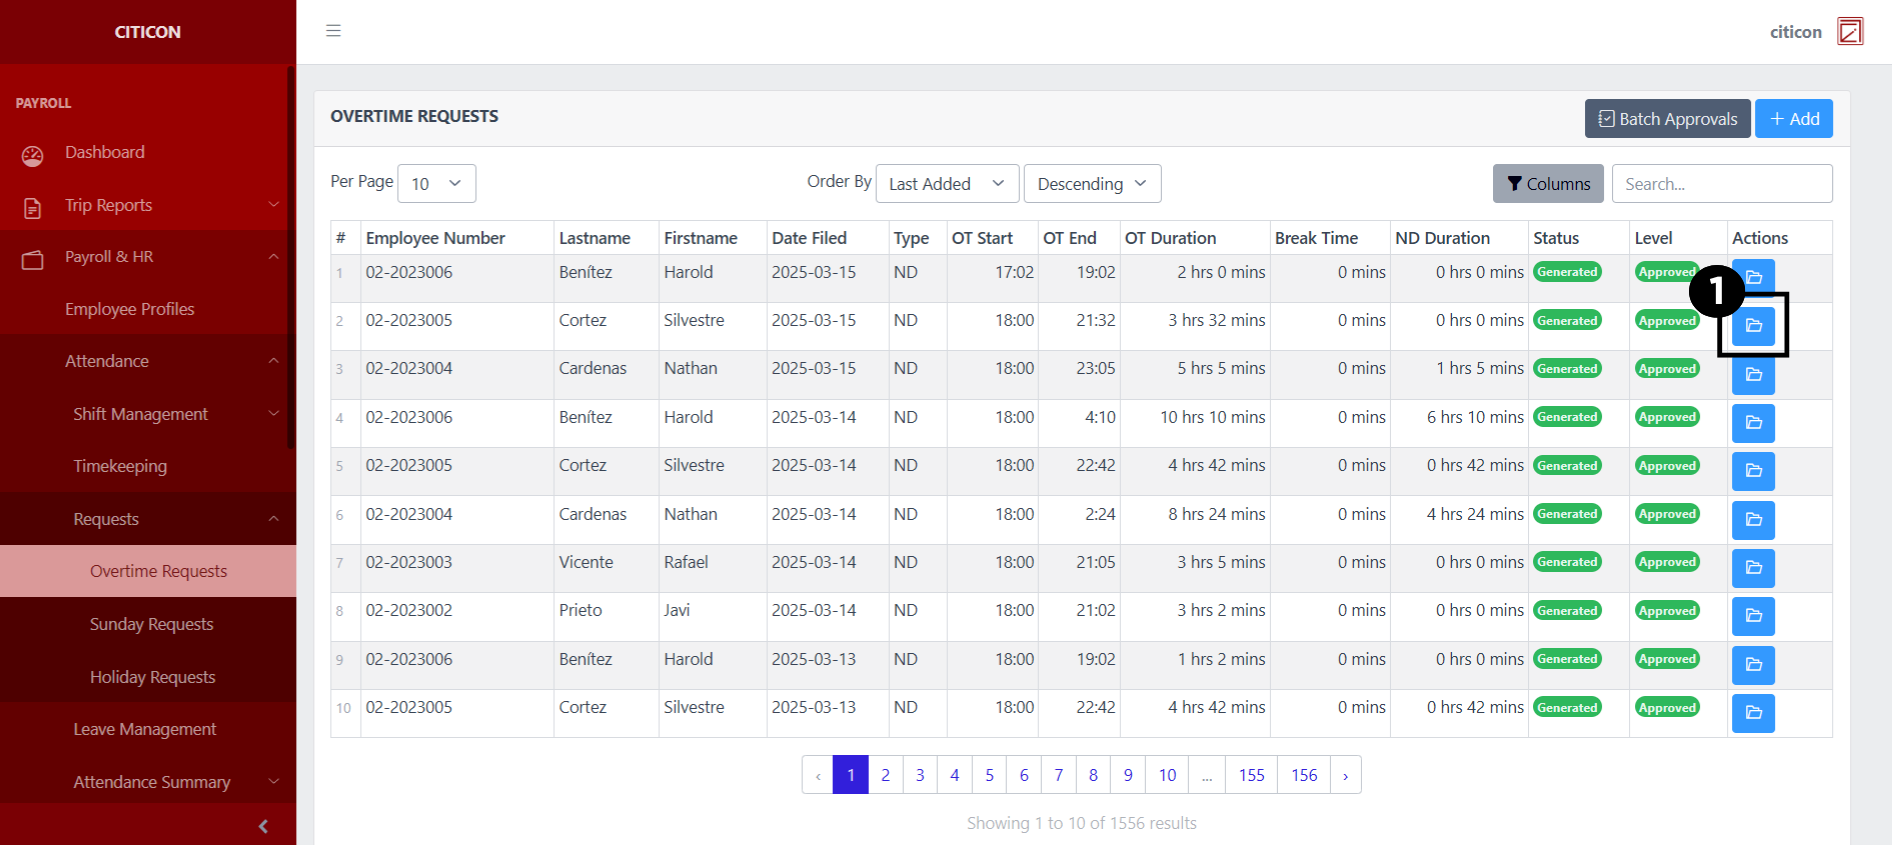This screenshot has height=845, width=1892.
Task: Click the Dashboard gauge icon in sidebar
Action: click(x=33, y=155)
